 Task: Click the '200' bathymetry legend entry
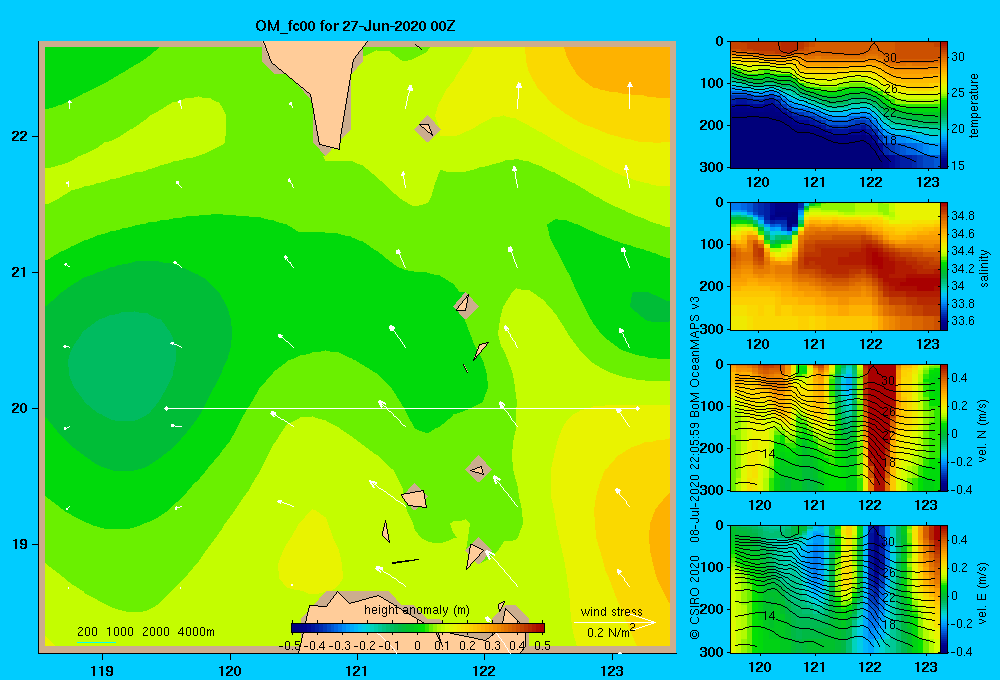(x=87, y=632)
